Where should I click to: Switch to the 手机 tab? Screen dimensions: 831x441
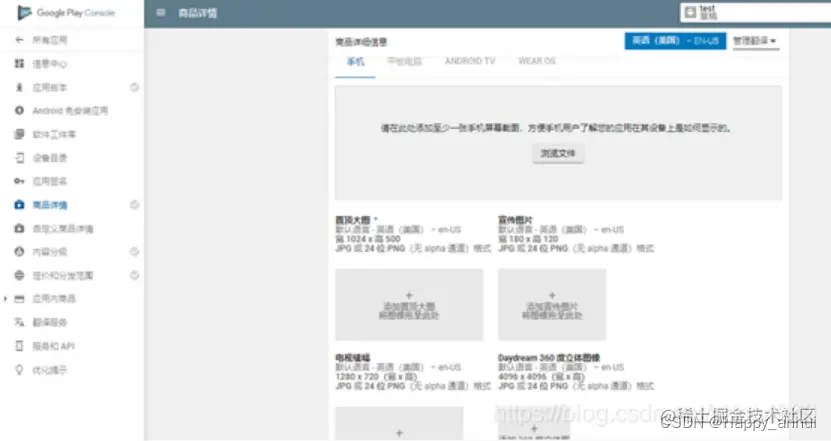click(355, 62)
